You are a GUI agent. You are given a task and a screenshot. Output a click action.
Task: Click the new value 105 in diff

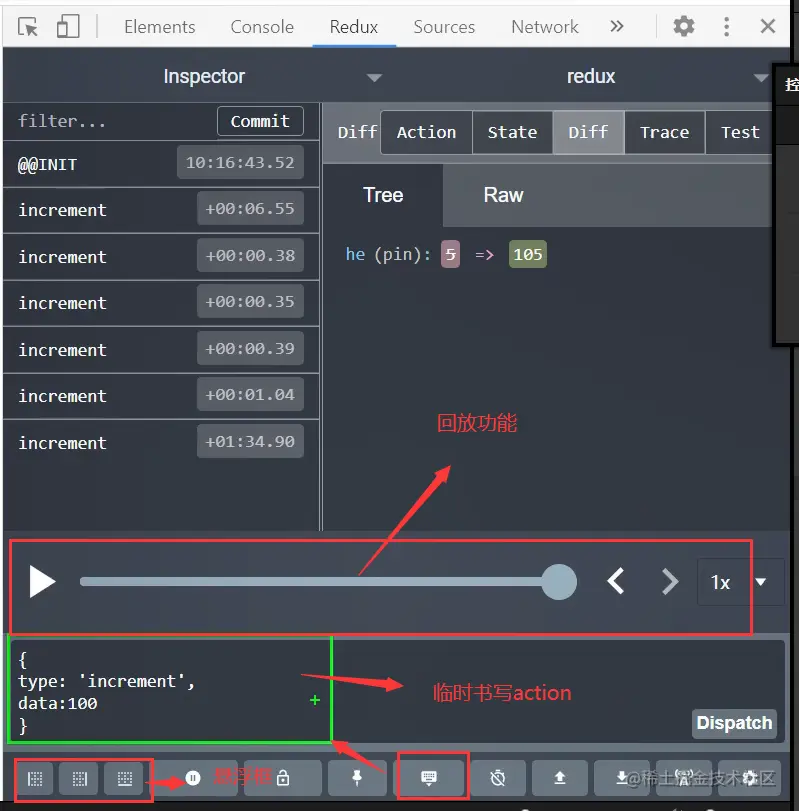tap(527, 254)
